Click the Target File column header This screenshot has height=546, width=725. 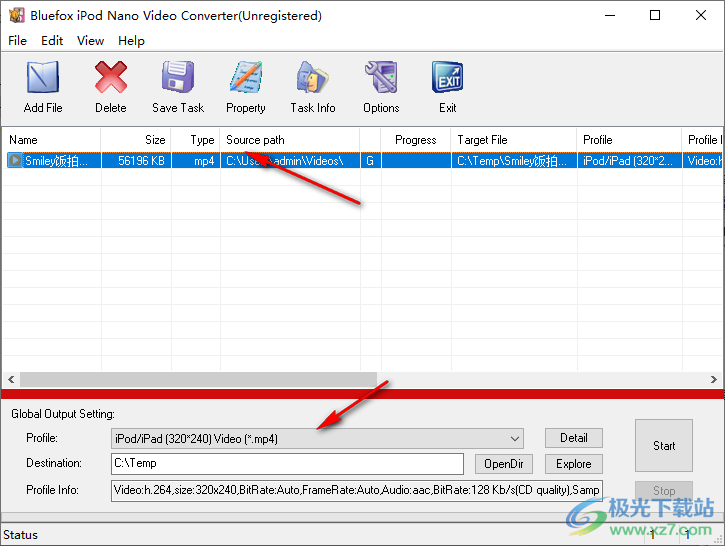coord(514,140)
